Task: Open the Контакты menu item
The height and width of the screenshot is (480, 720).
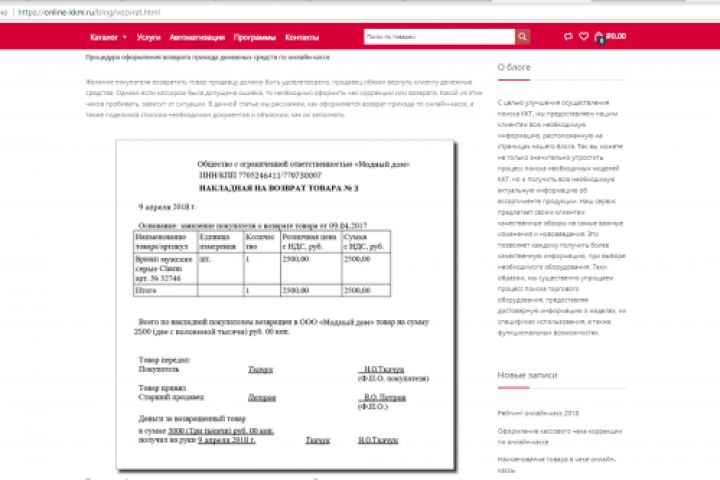Action: tap(302, 37)
